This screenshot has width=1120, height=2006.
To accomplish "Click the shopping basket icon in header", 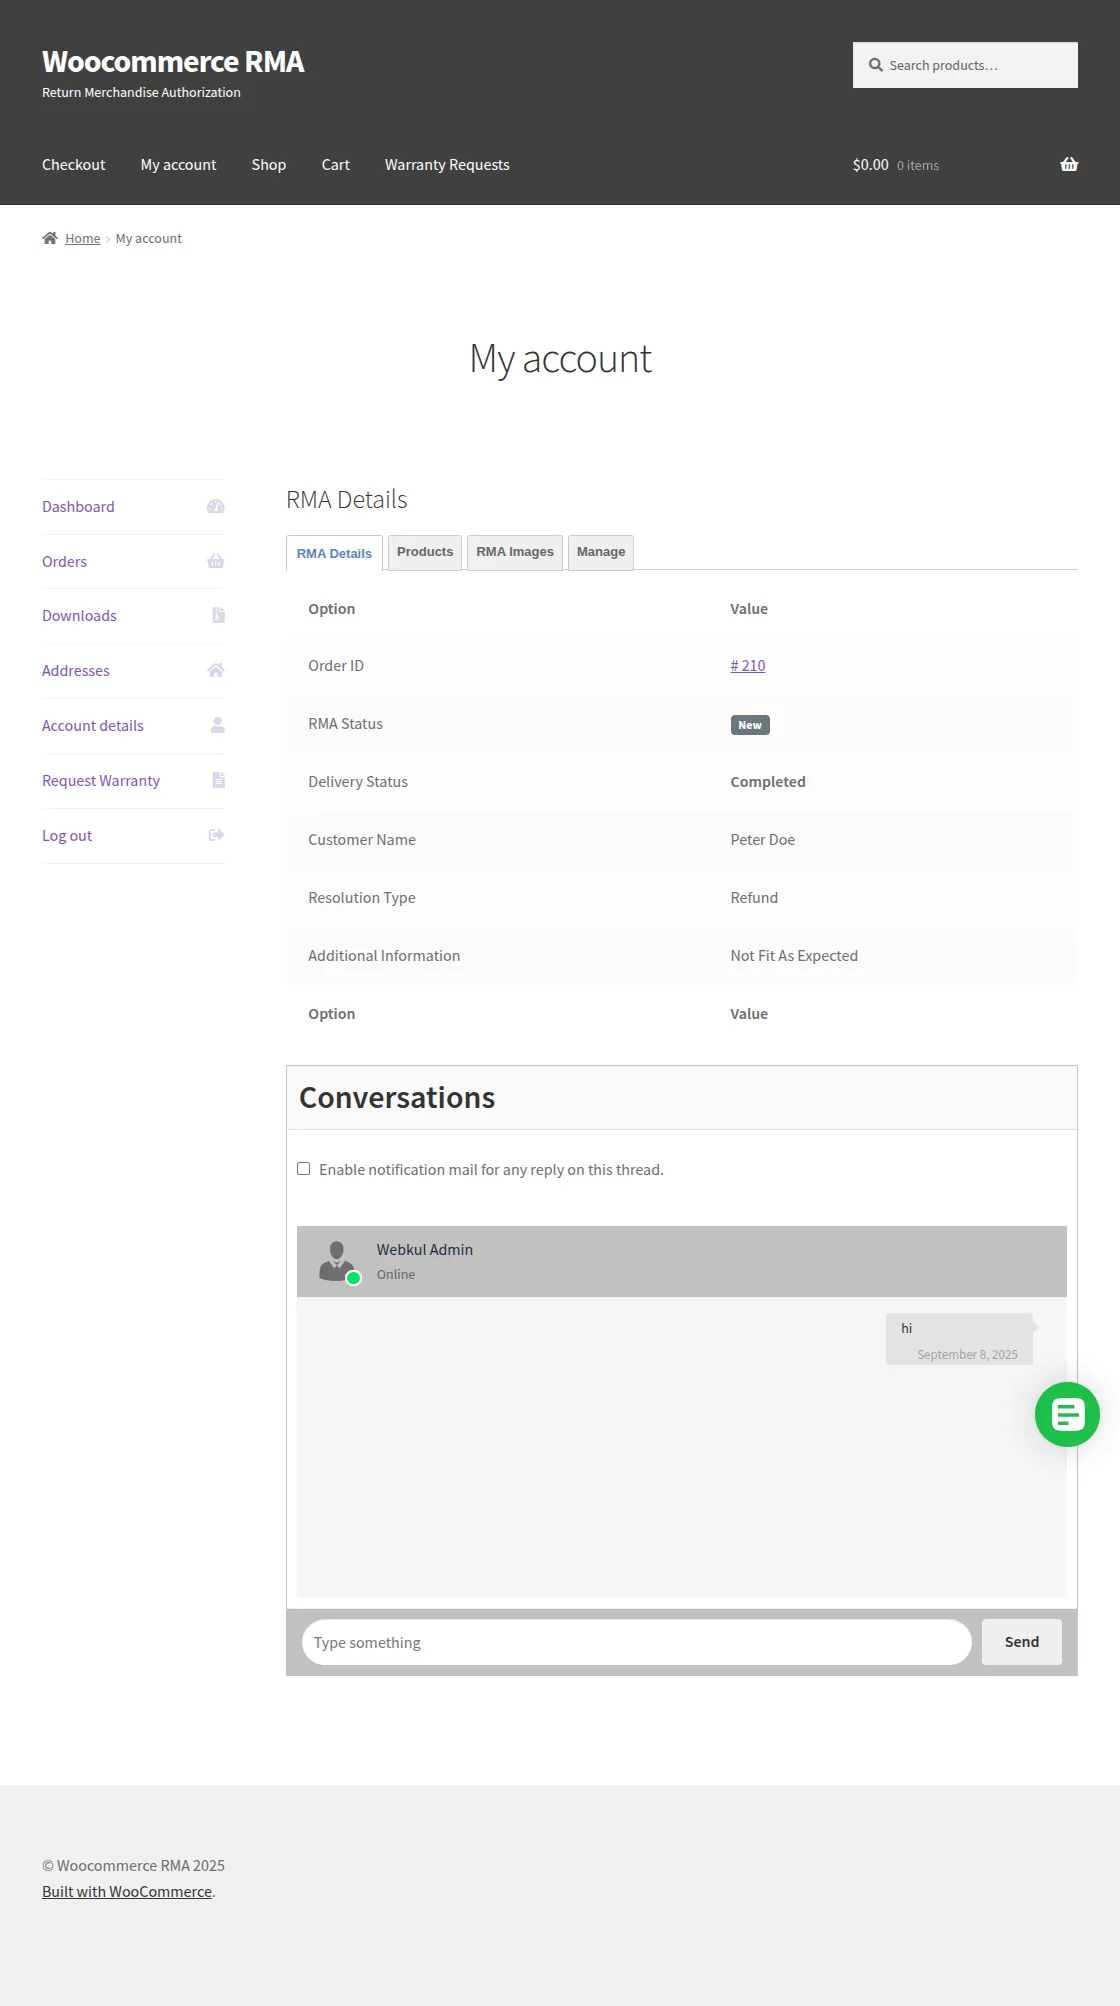I will [1069, 165].
